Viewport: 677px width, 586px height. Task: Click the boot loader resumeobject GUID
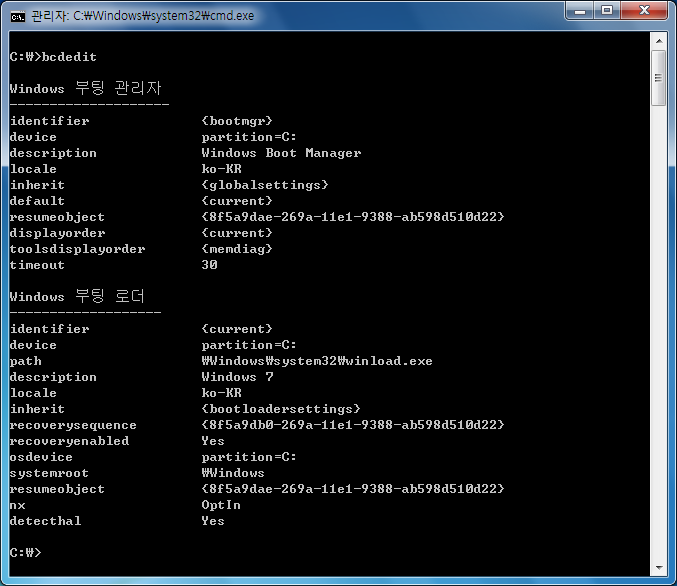pos(353,489)
